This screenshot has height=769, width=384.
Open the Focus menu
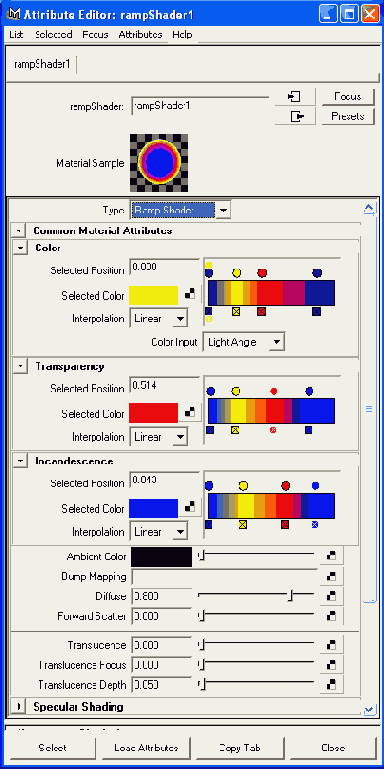pyautogui.click(x=96, y=35)
